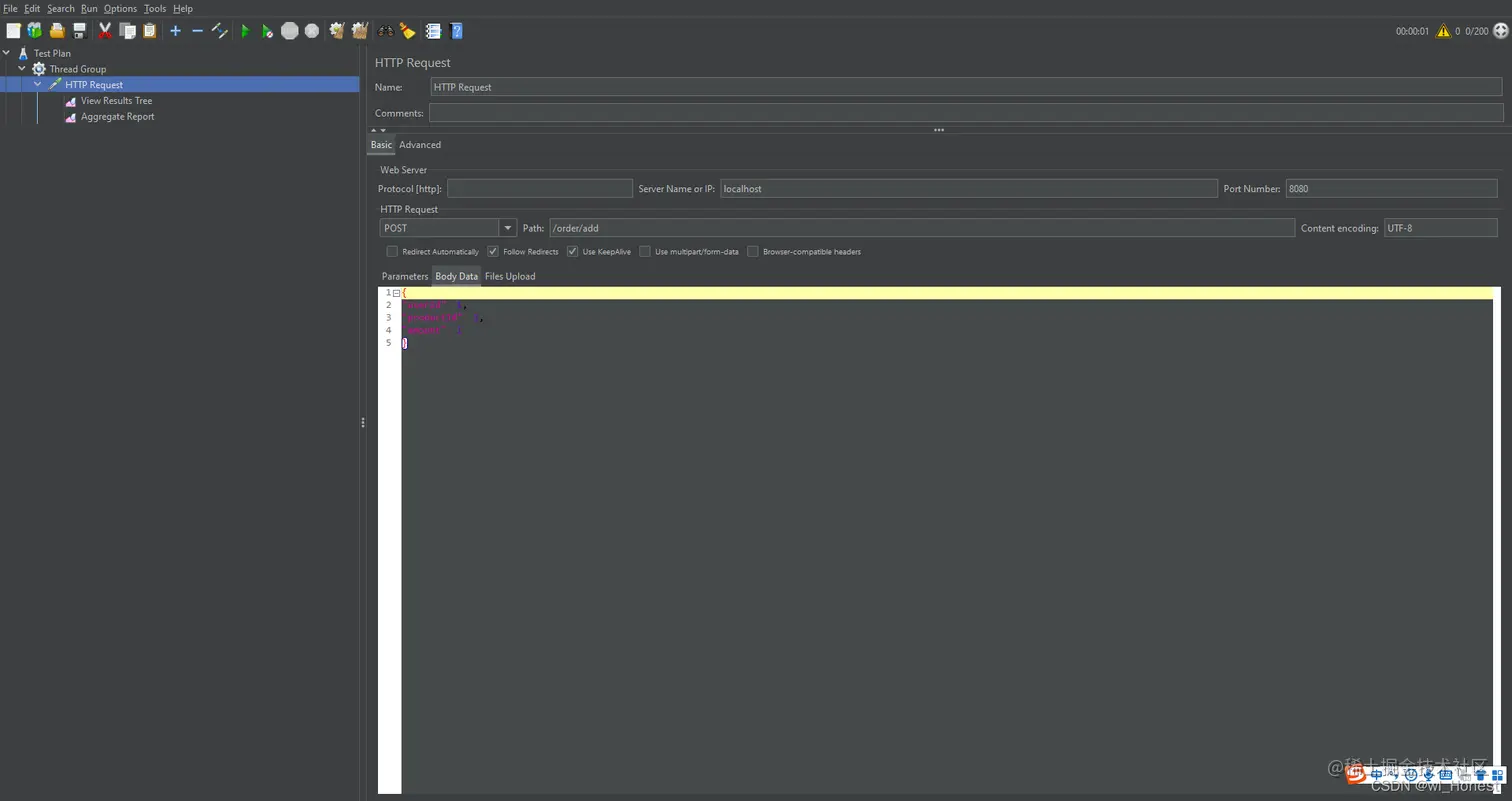The height and width of the screenshot is (801, 1512).
Task: Collapse the Thread Group node chevron
Action: pyautogui.click(x=22, y=69)
